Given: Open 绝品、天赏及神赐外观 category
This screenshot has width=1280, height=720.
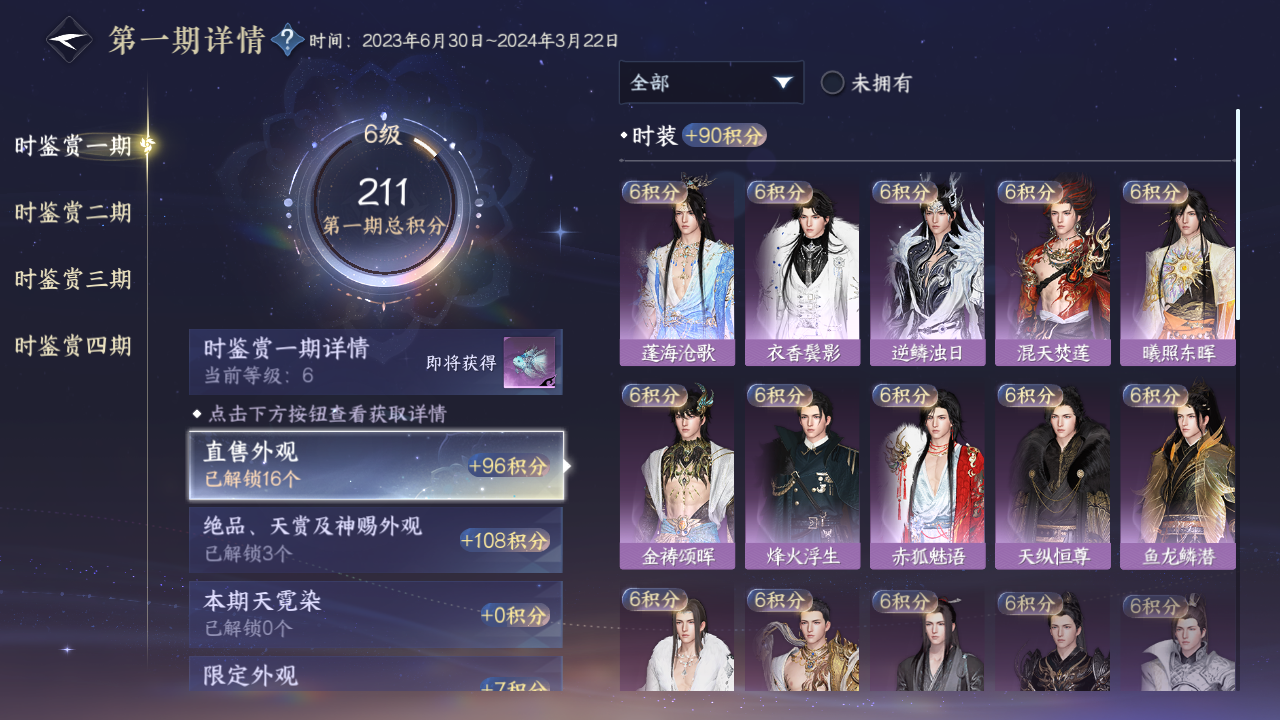Looking at the screenshot, I should tap(376, 540).
